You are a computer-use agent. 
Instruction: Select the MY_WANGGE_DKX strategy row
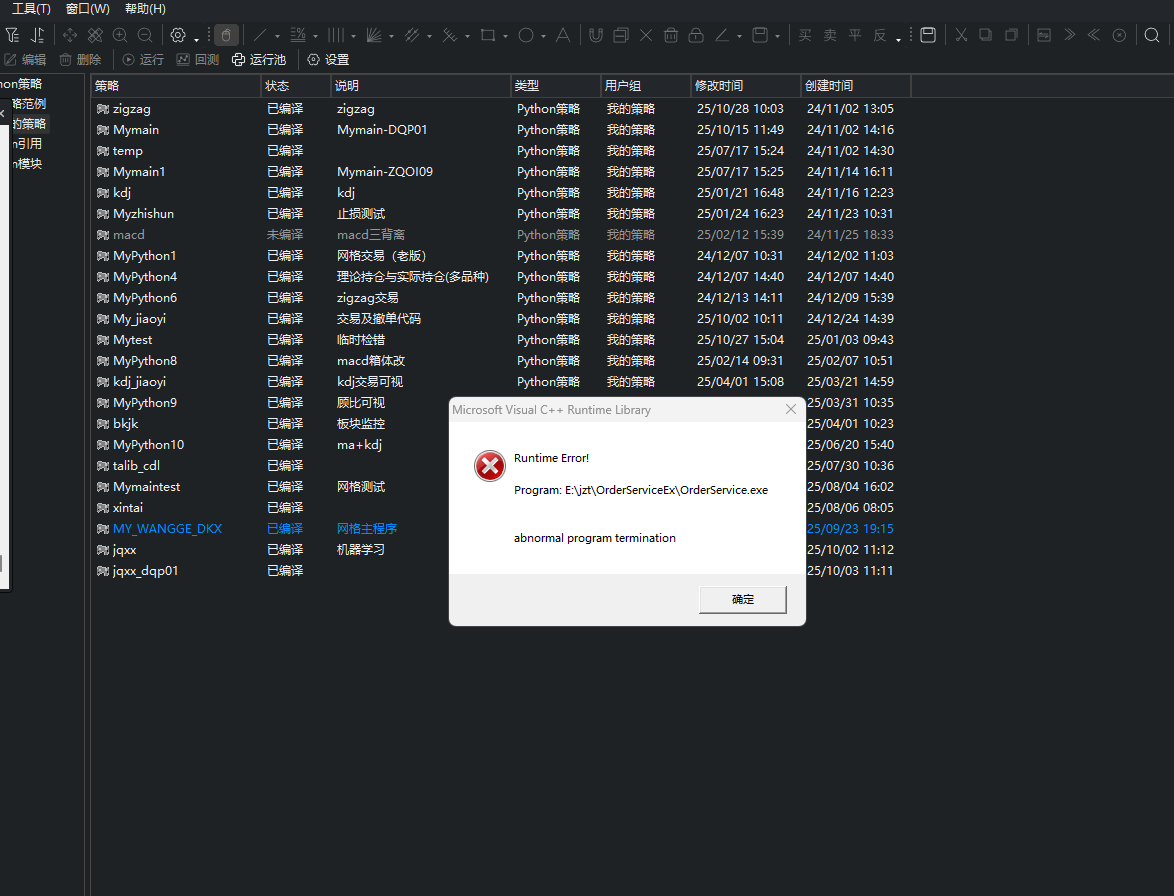[x=166, y=528]
